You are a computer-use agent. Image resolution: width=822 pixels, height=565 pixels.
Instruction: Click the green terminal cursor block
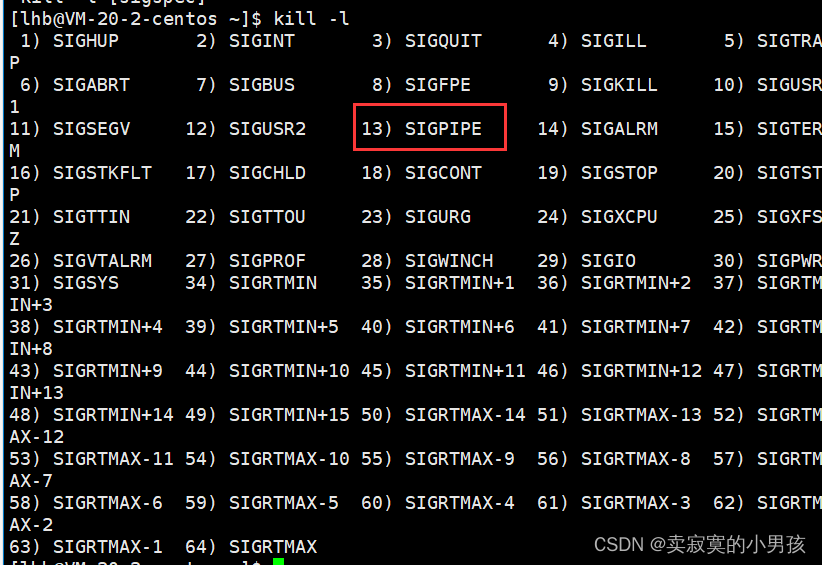pos(278,561)
